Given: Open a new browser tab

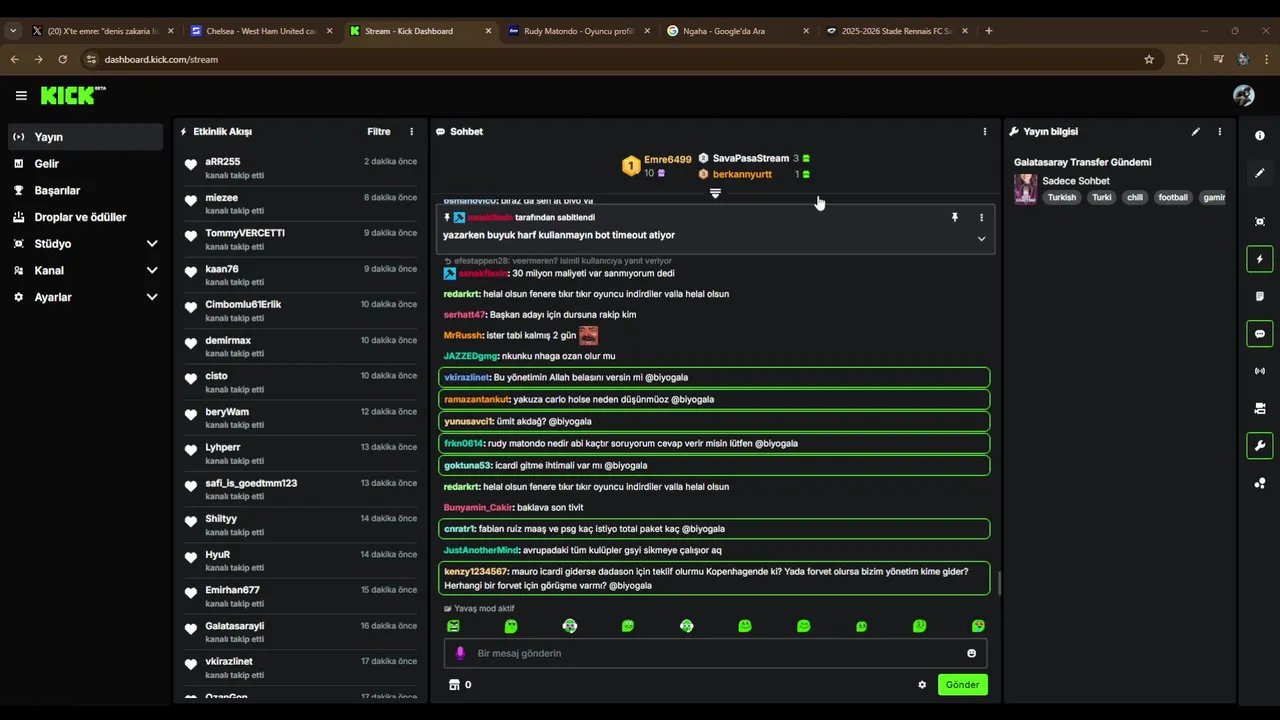Looking at the screenshot, I should click(989, 31).
